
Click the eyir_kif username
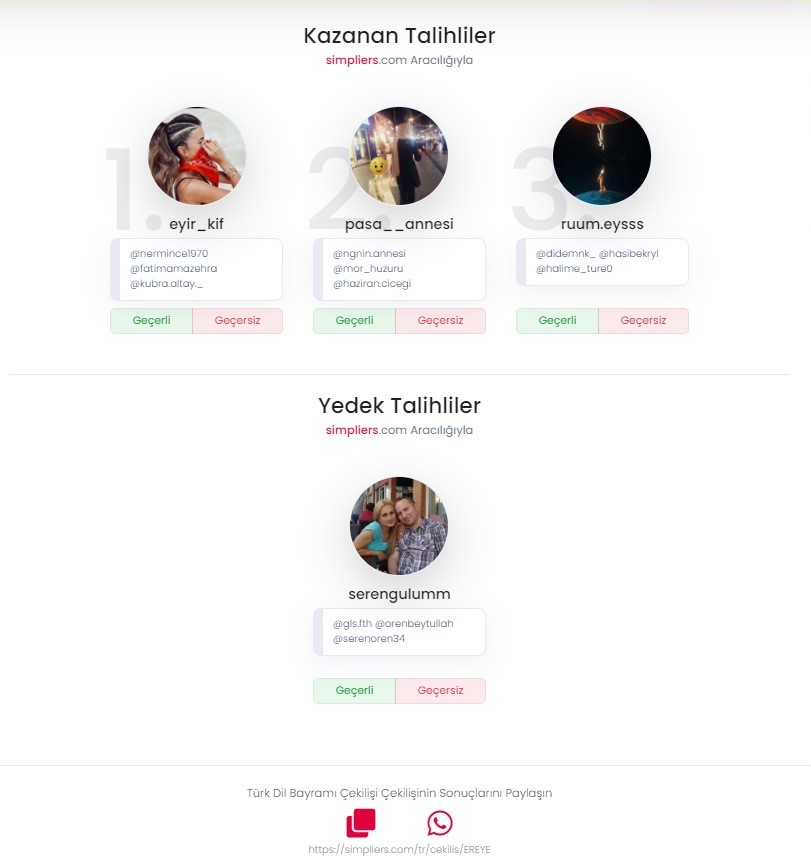tap(196, 224)
